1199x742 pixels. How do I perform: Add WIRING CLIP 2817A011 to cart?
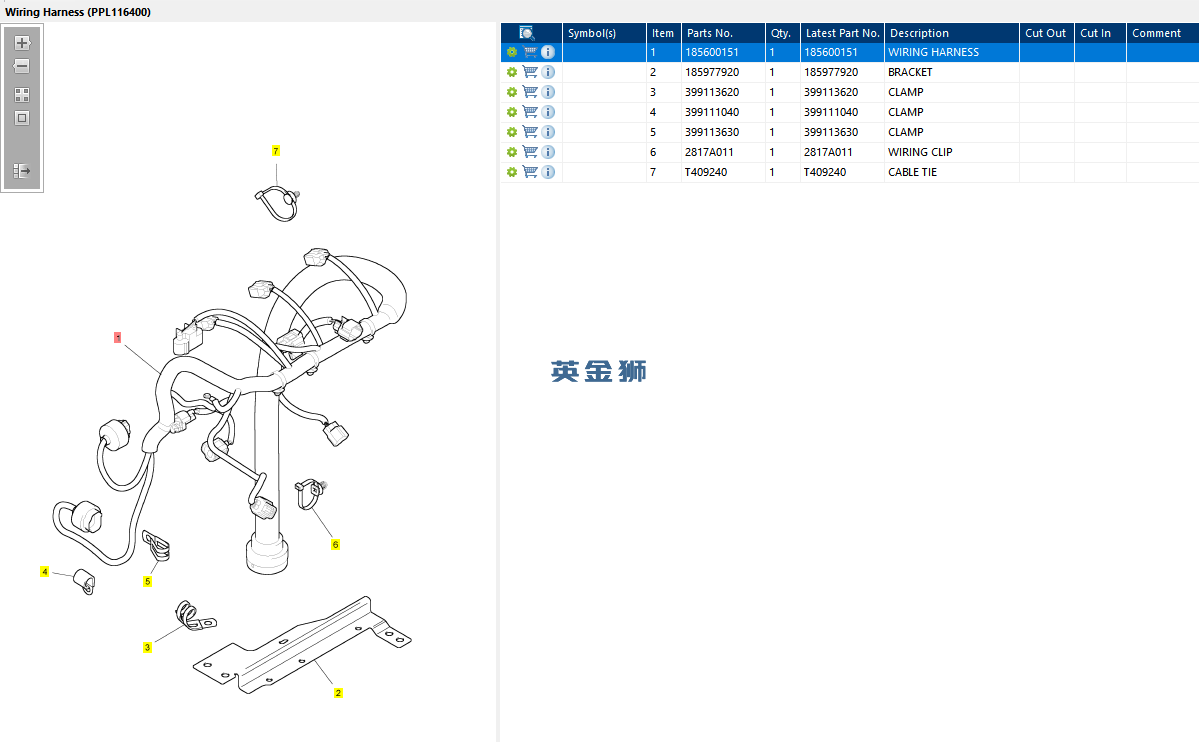click(x=530, y=152)
